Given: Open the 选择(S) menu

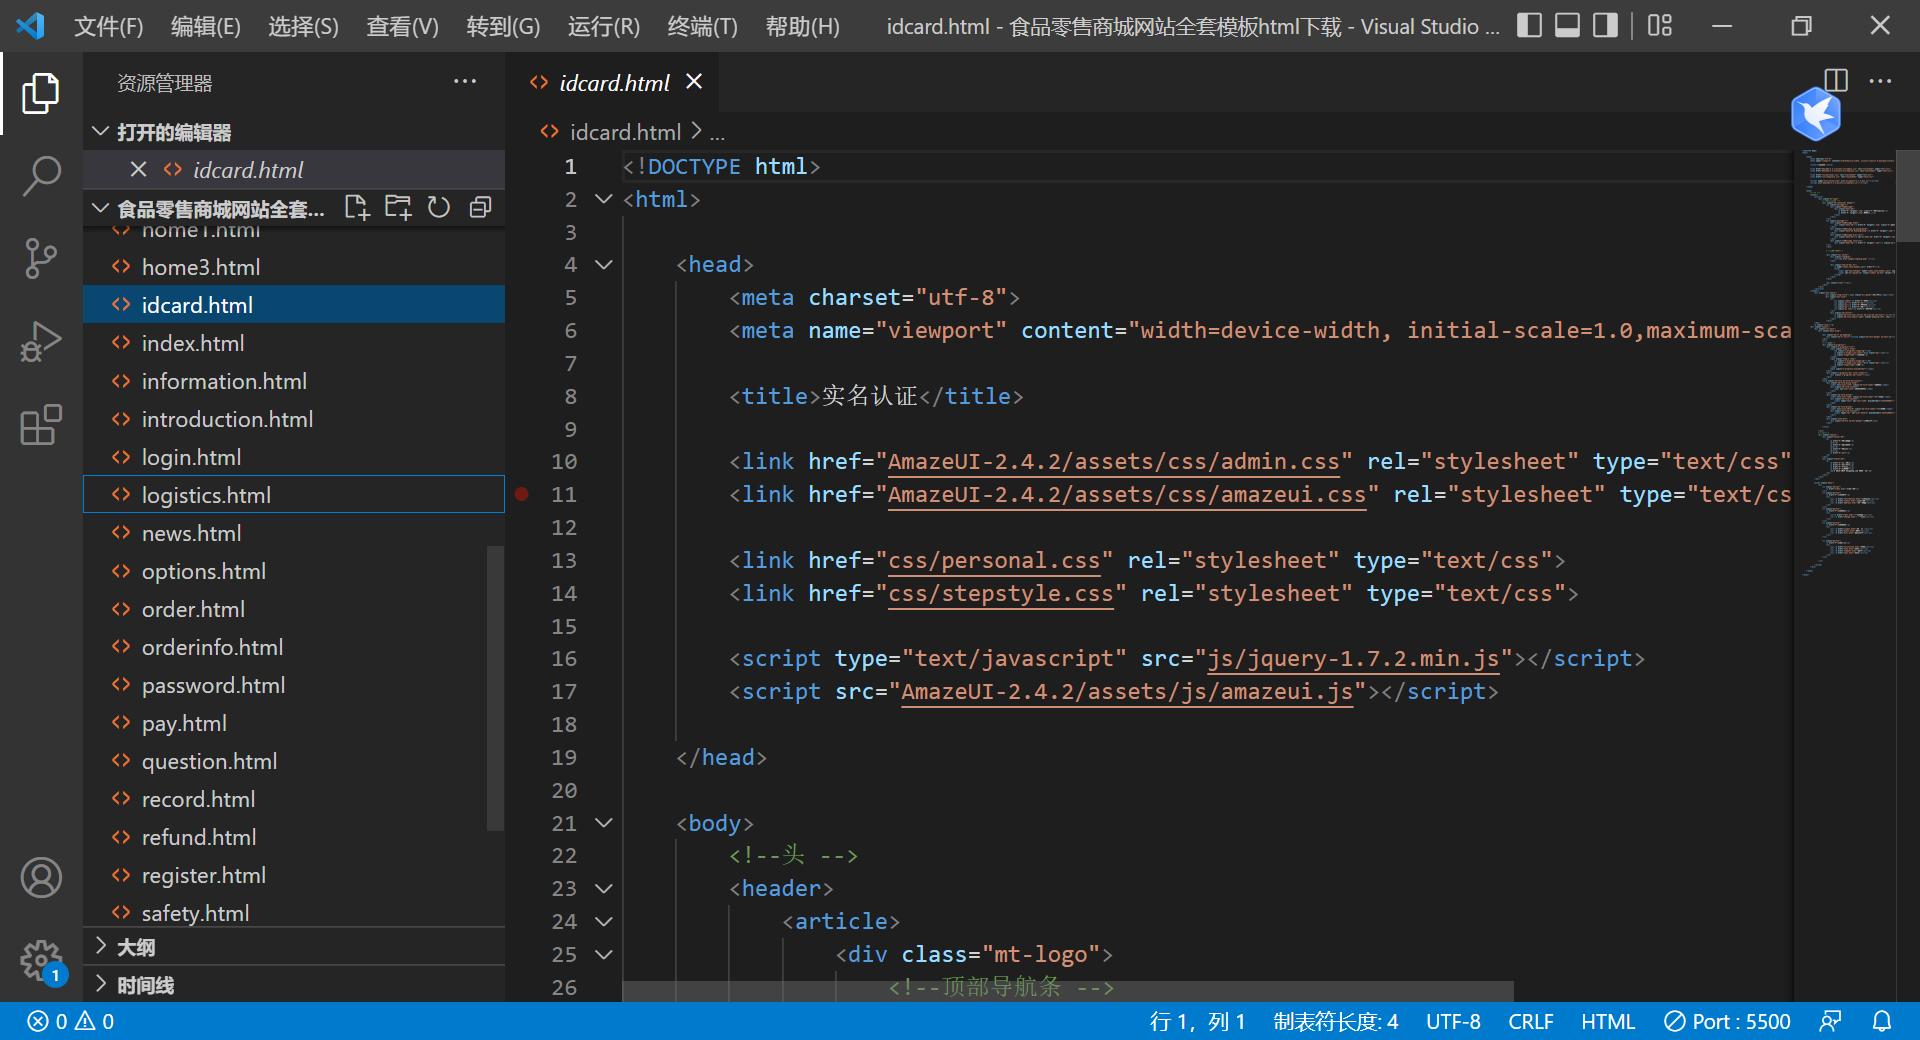Looking at the screenshot, I should [x=303, y=26].
